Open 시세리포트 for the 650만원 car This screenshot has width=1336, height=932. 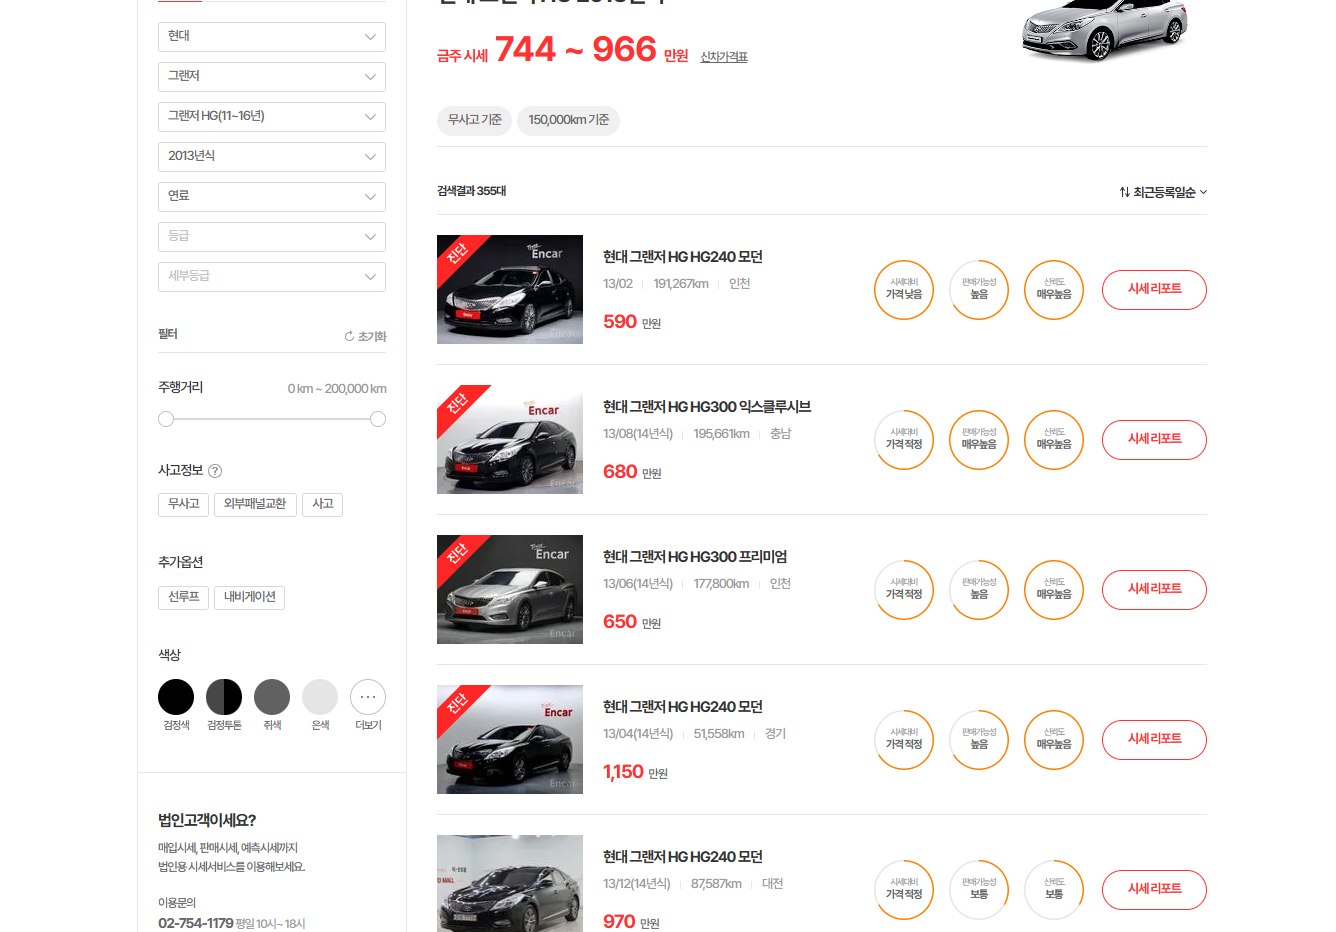[x=1154, y=590]
